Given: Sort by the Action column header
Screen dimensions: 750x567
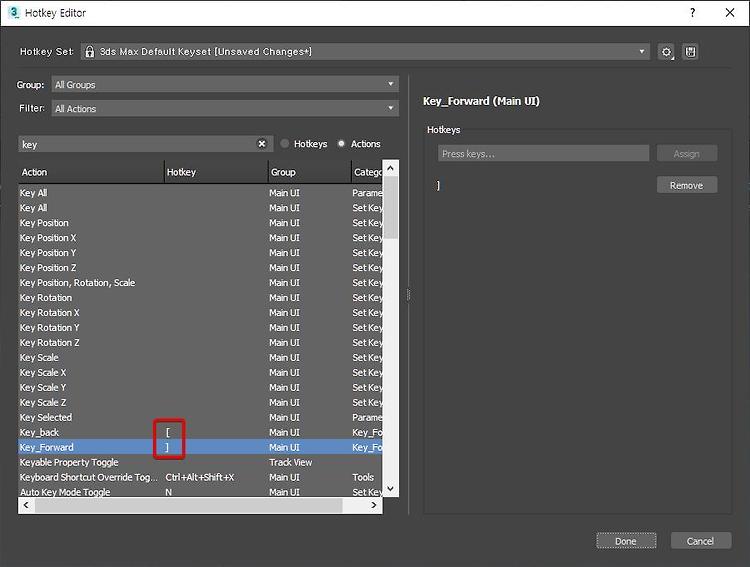Looking at the screenshot, I should 91,172.
